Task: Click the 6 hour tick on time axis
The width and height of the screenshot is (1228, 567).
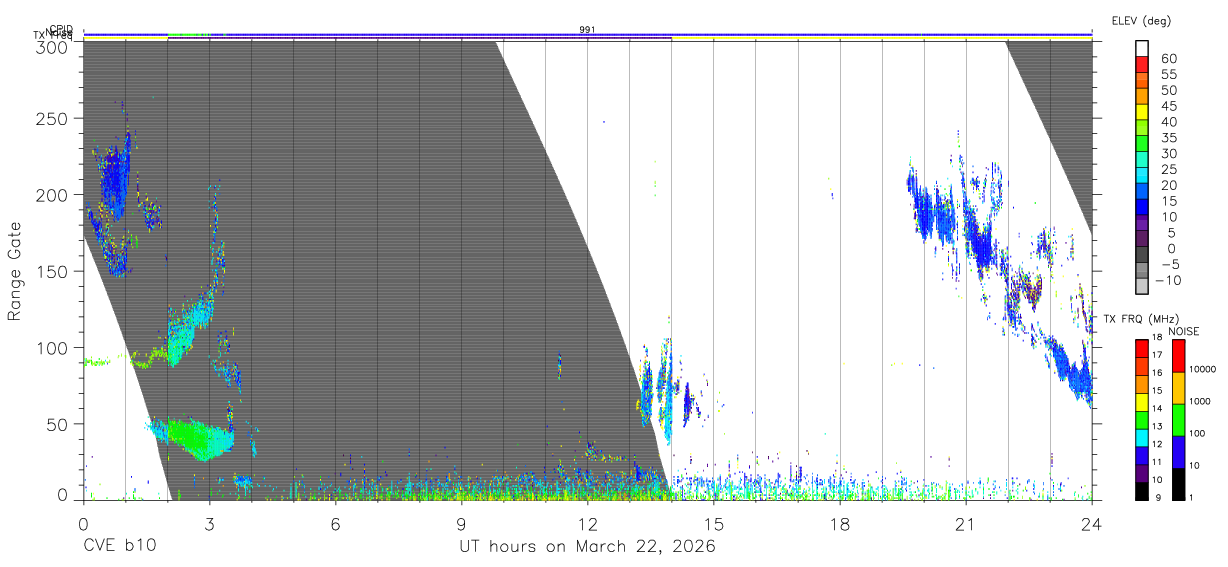Action: [335, 523]
